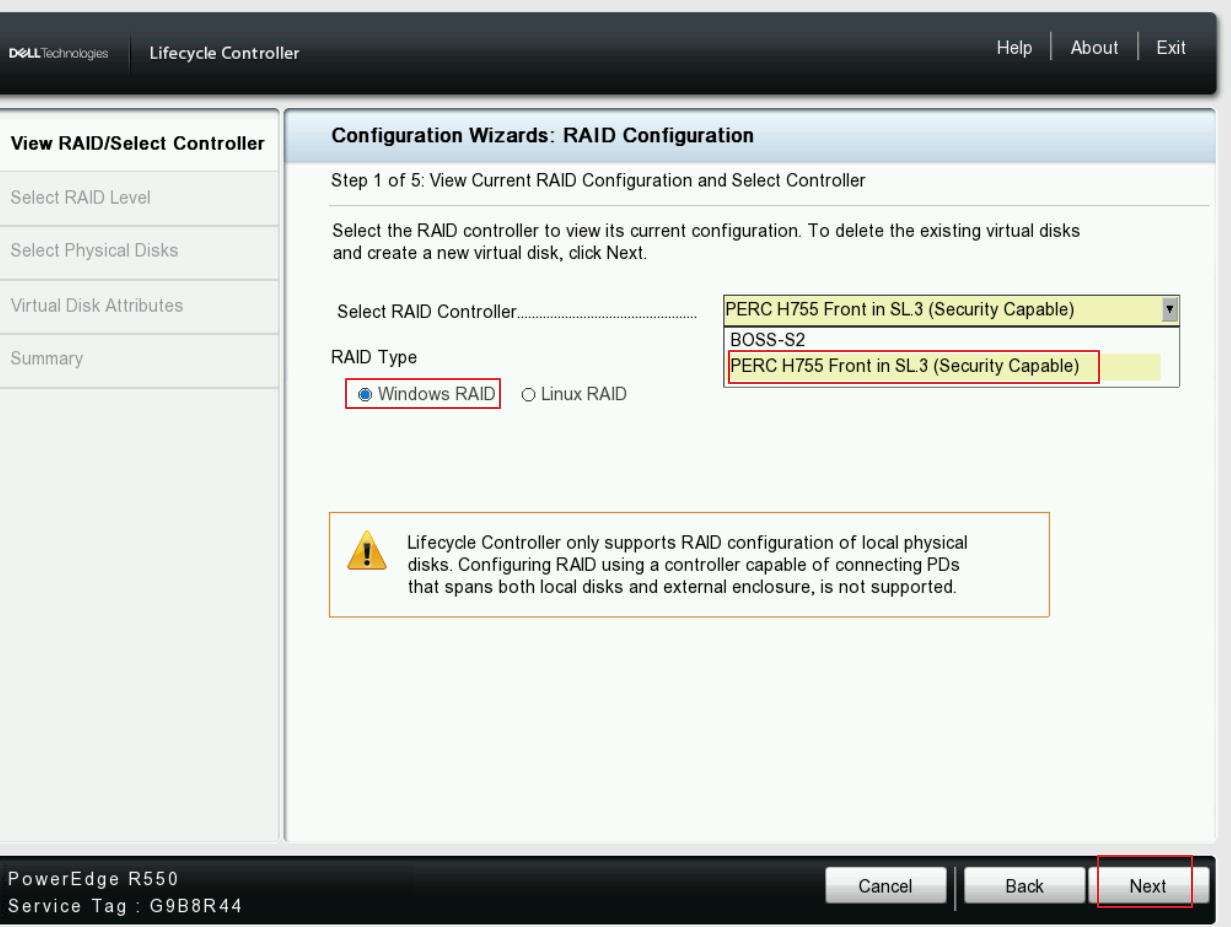
Task: Click the instruction text about selecting RAID controller
Action: pyautogui.click(x=706, y=242)
